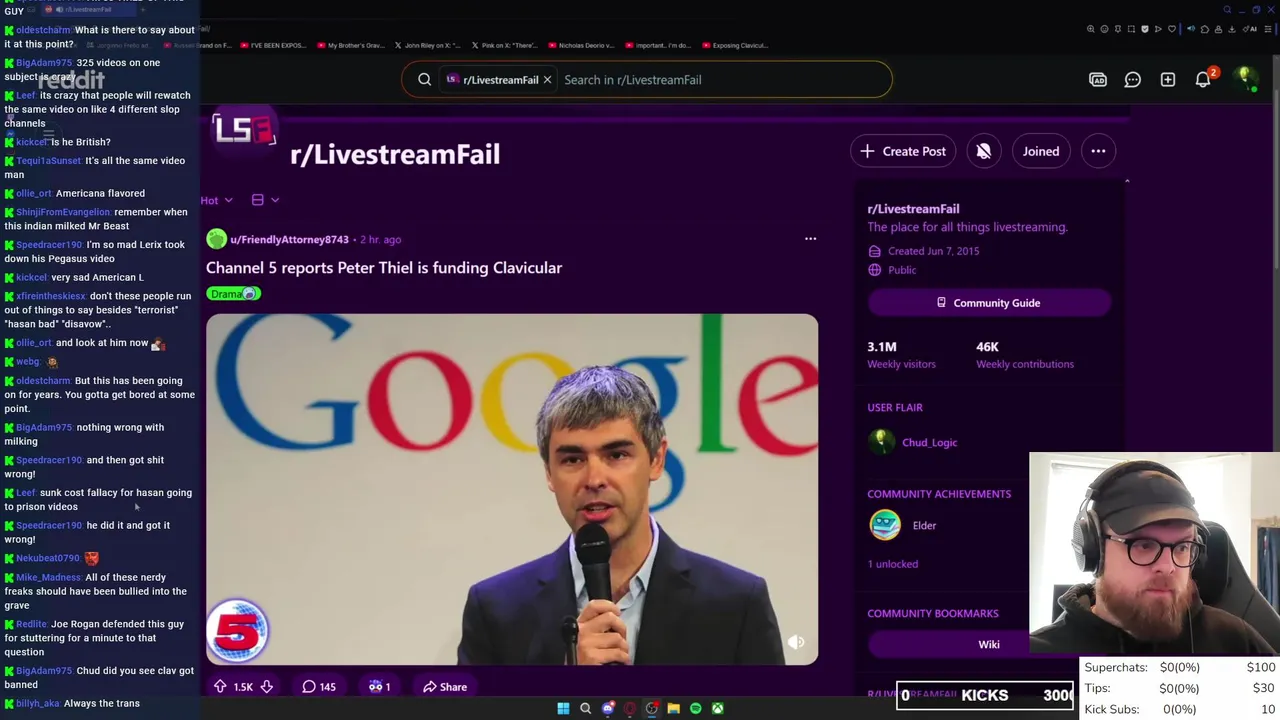Switch to Nicholas Deorio tab
This screenshot has width=1280, height=720.
[581, 45]
